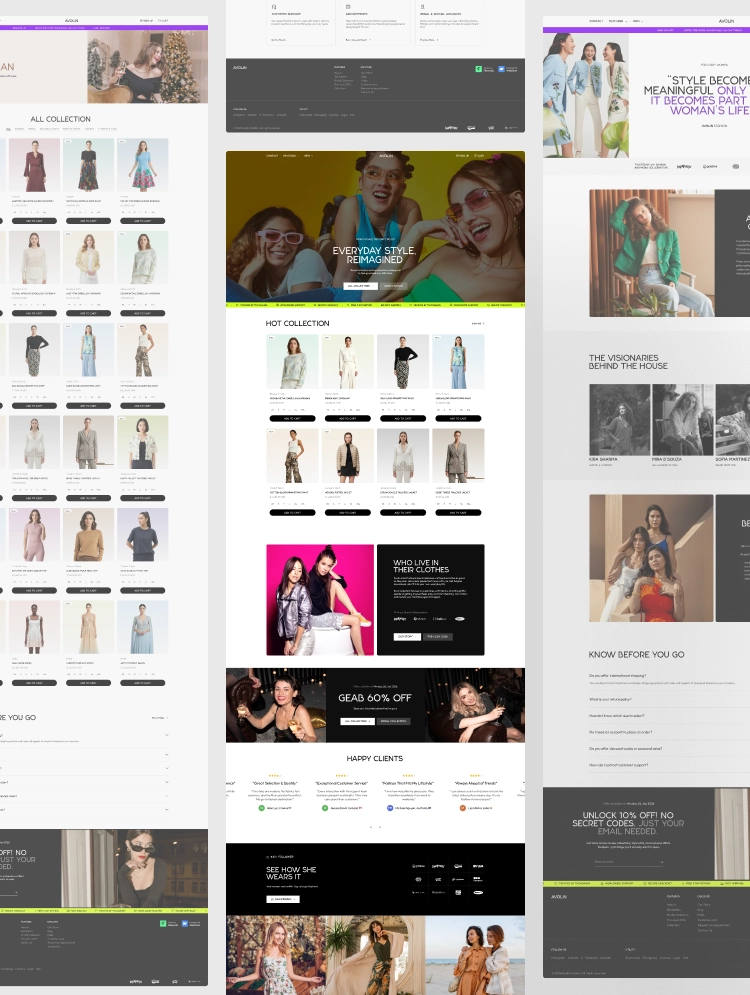Expand the first FAQ row on the All Collection page
The image size is (750, 995).
pyautogui.click(x=84, y=736)
